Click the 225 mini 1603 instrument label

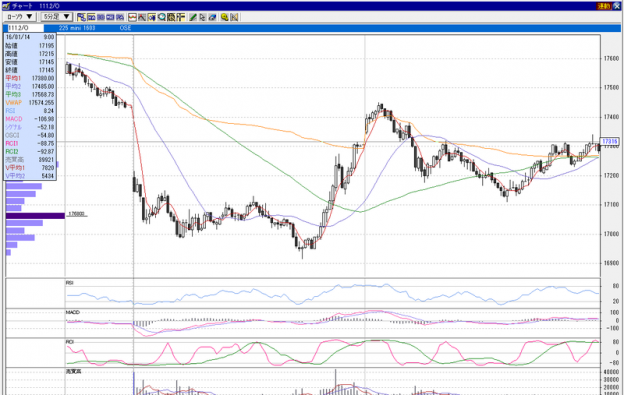click(77, 28)
